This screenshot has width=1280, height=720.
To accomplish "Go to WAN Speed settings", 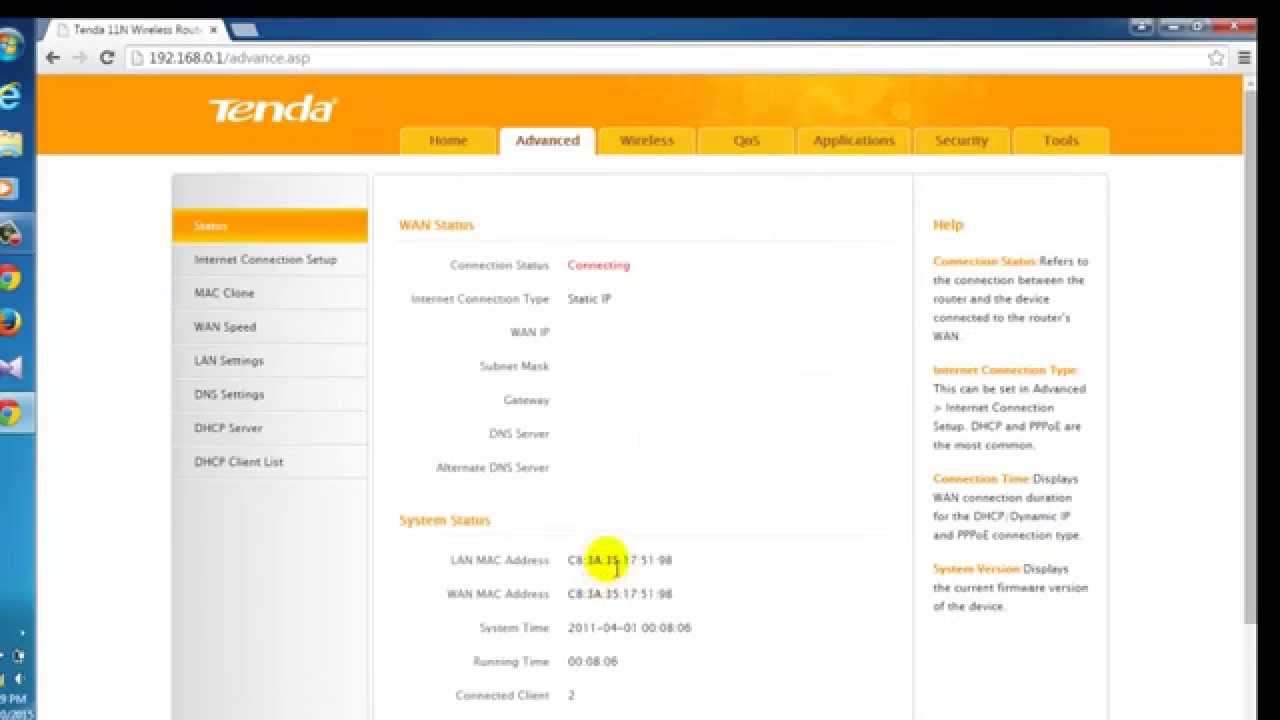I will [x=270, y=327].
